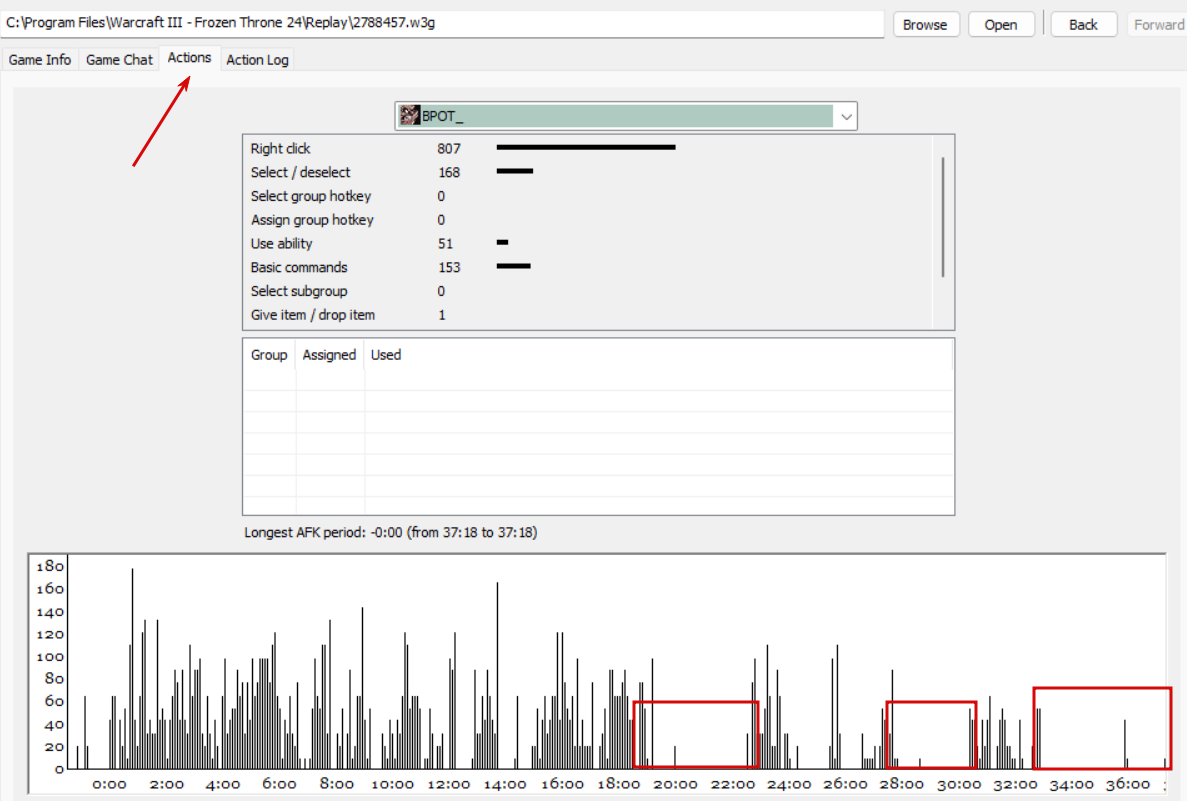This screenshot has height=801, width=1187.
Task: Click the Assigned column header
Action: [329, 355]
